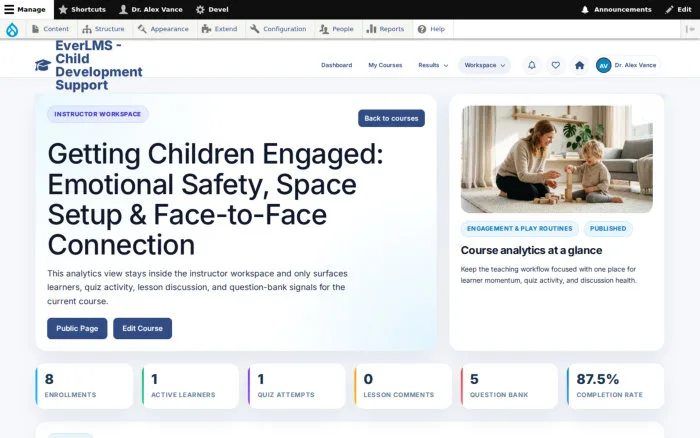Open the Manage hamburger menu
The height and width of the screenshot is (438, 700).
point(25,9)
